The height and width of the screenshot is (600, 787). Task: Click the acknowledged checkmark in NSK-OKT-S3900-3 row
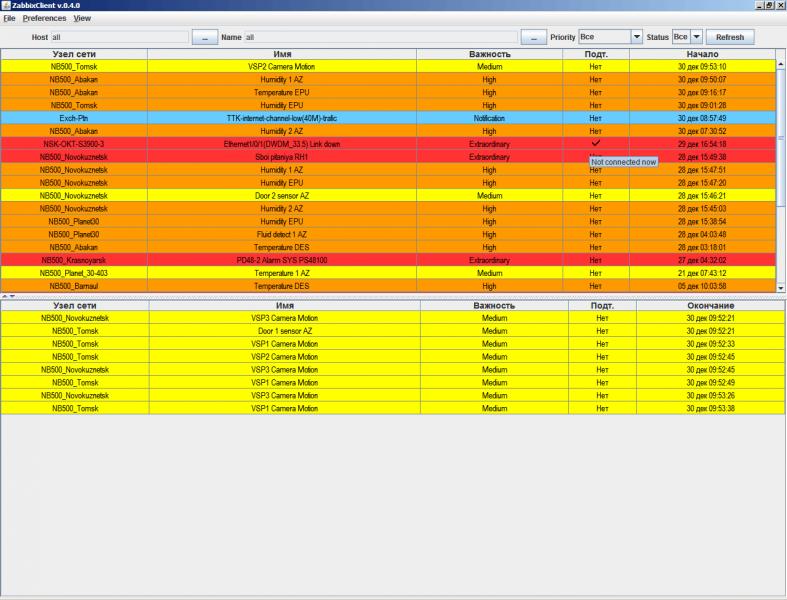tap(596, 143)
